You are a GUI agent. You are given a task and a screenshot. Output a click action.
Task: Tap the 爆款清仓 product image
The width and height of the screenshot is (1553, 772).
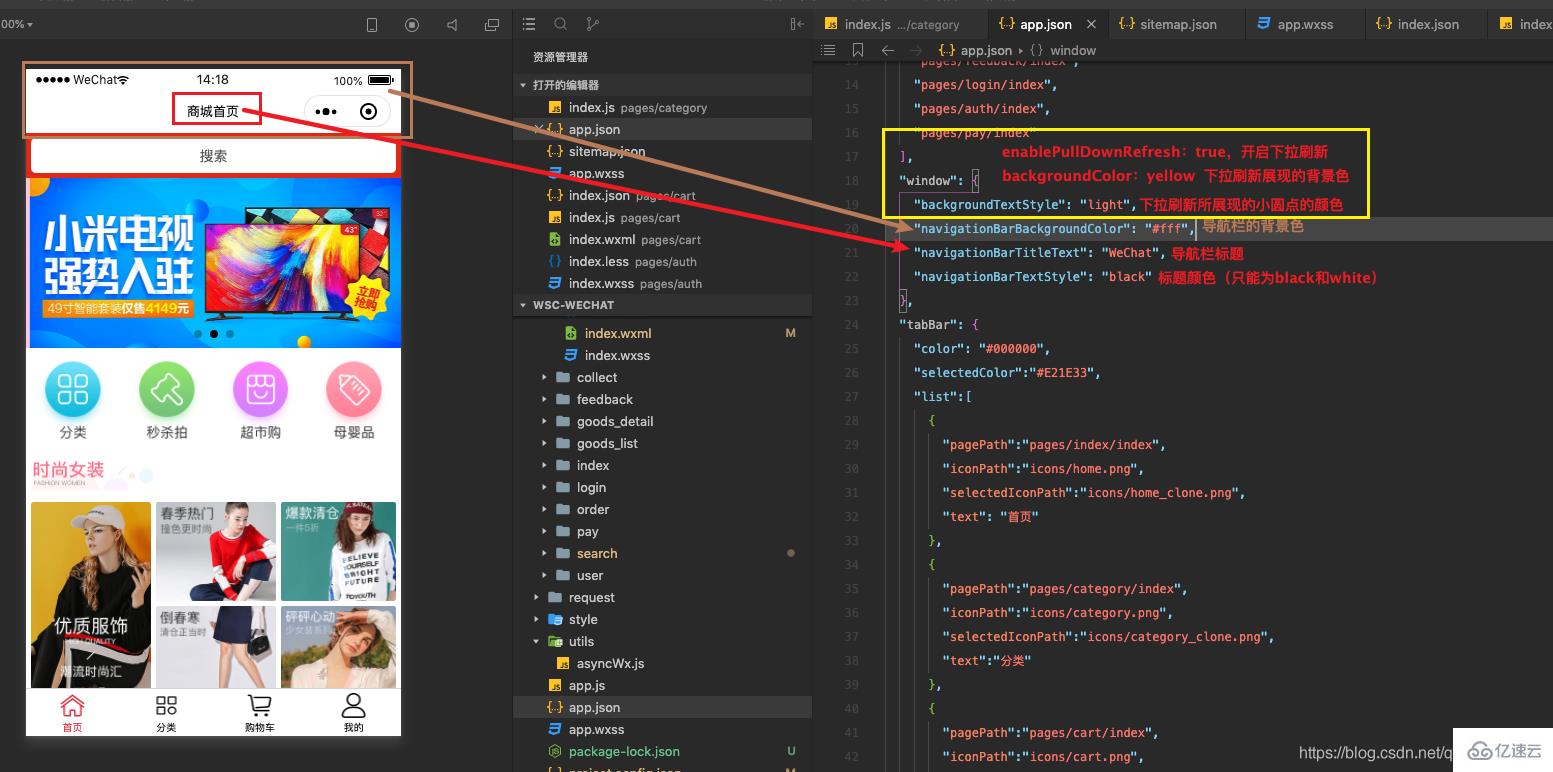(338, 551)
